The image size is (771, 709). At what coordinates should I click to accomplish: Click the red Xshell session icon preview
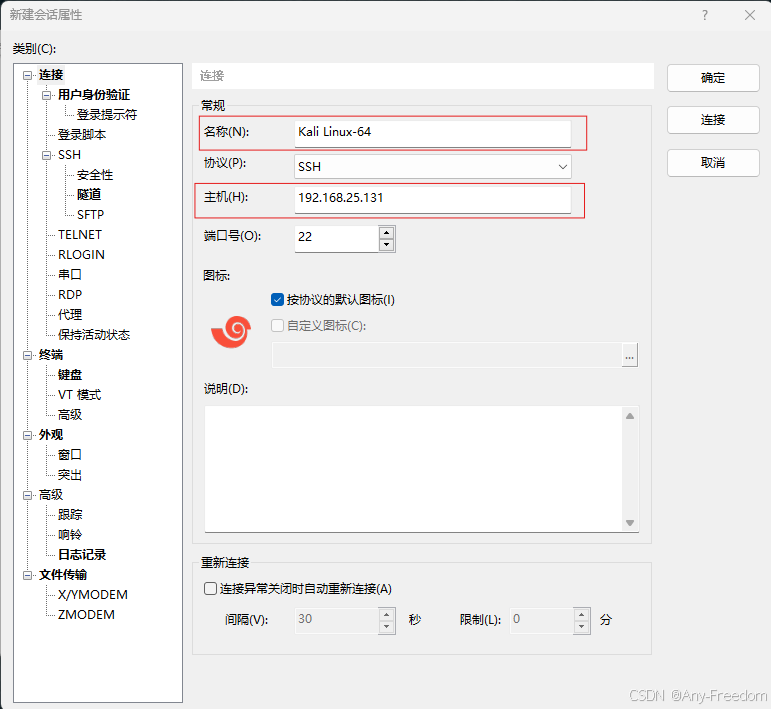point(231,332)
